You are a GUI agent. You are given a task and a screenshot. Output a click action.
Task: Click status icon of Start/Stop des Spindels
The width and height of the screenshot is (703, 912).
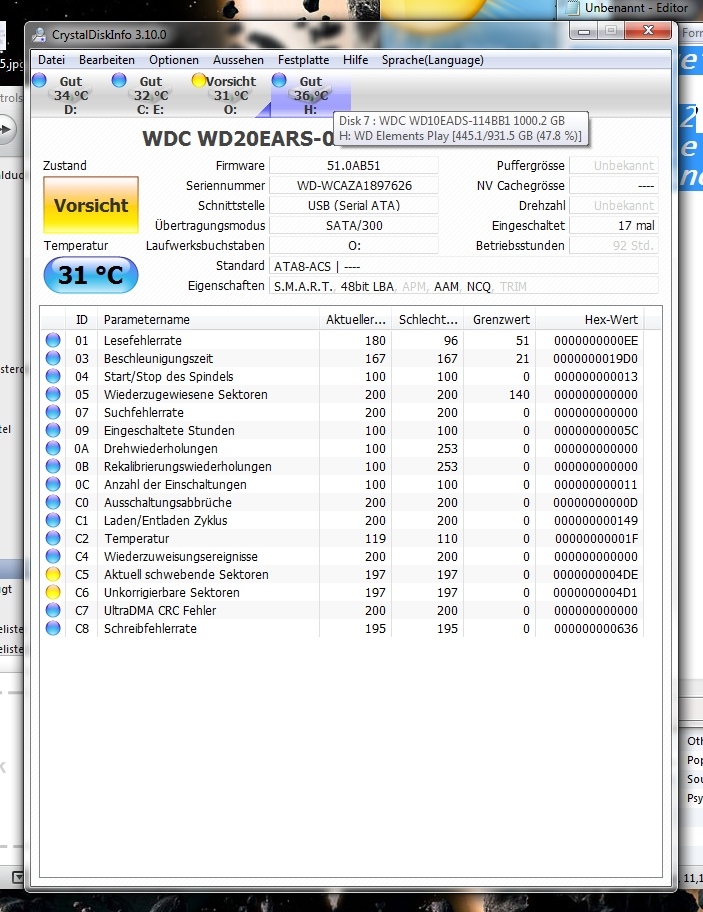(53, 376)
